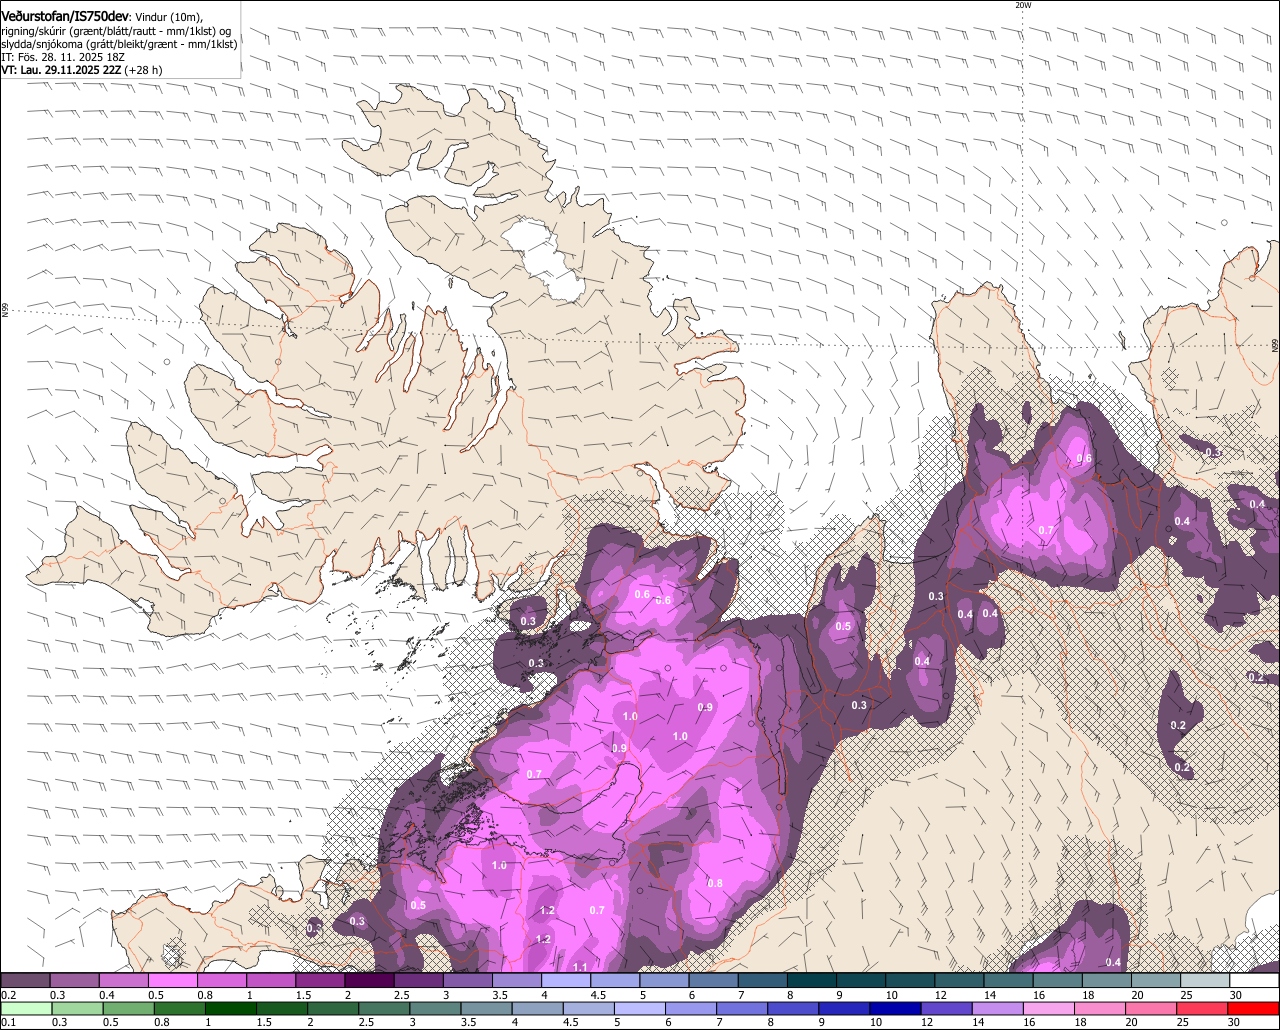Click the darkest purple upper swatch labeled 2

coord(369,981)
